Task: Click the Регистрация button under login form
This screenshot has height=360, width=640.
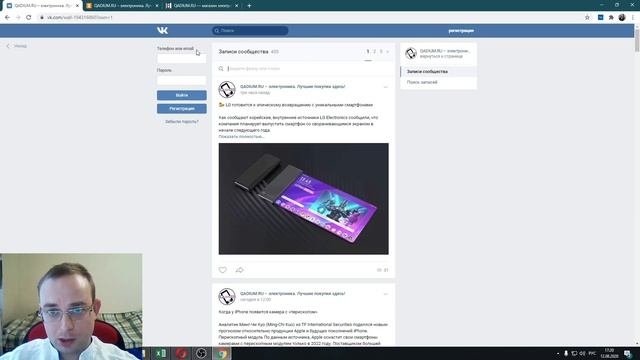Action: tap(182, 109)
